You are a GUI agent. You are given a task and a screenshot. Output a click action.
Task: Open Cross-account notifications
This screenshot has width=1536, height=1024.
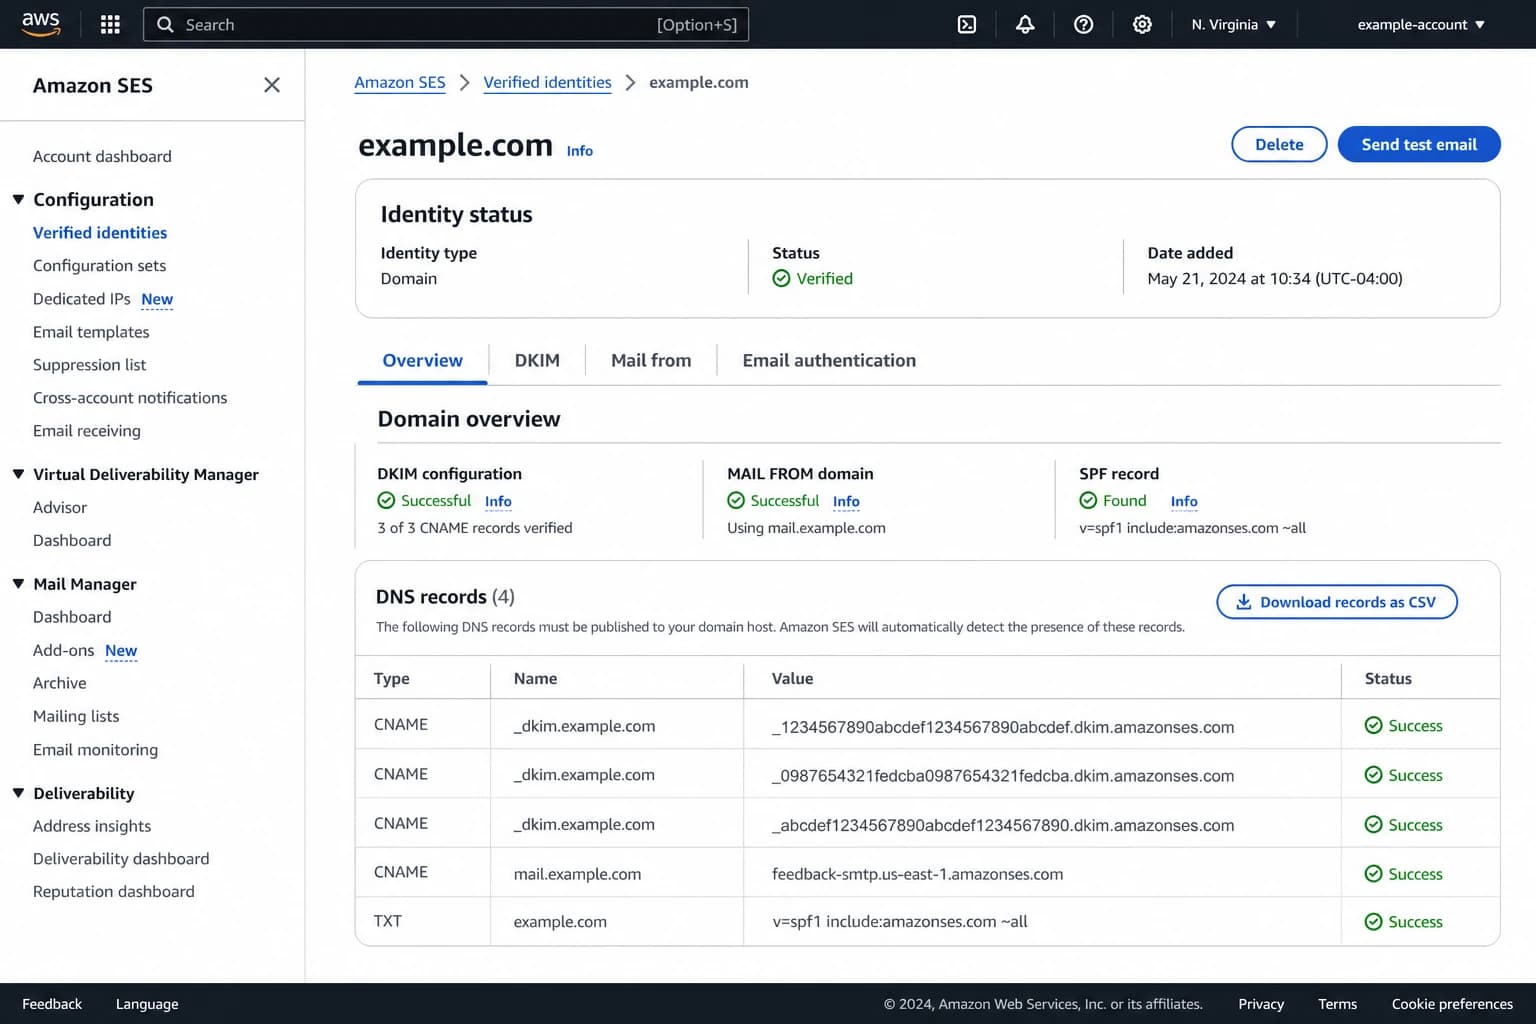pyautogui.click(x=130, y=398)
